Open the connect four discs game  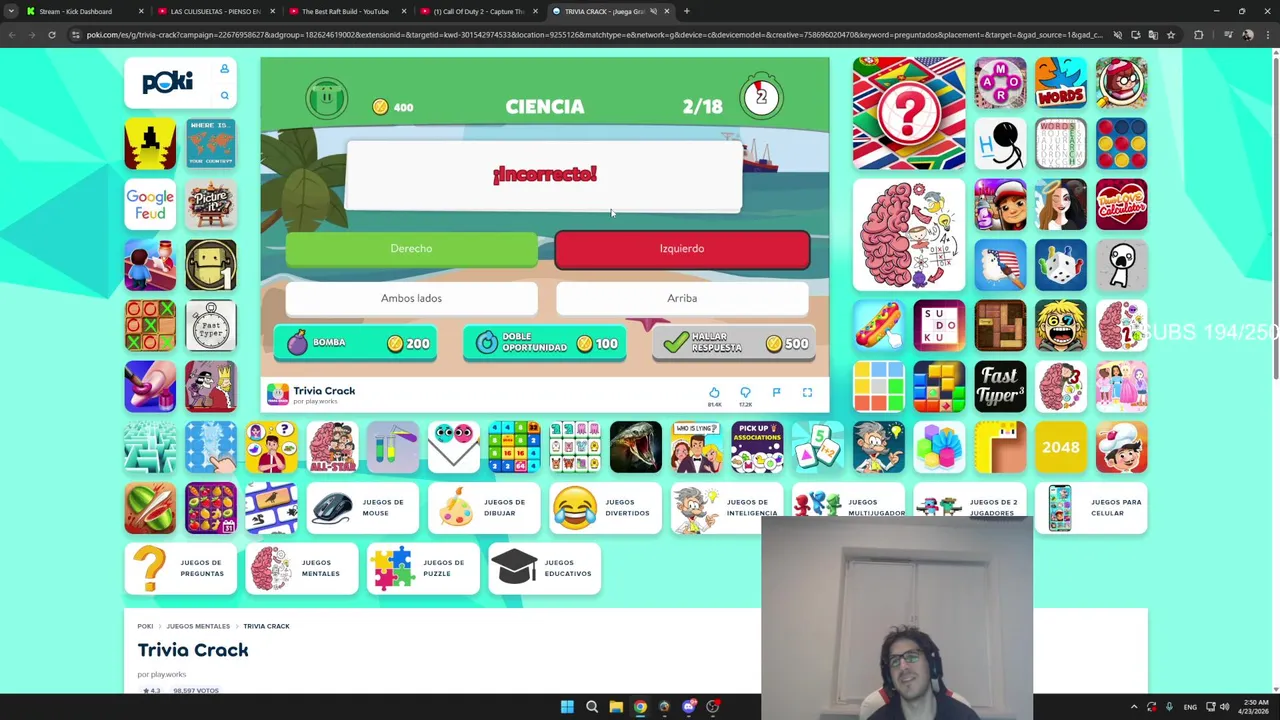tap(1122, 144)
